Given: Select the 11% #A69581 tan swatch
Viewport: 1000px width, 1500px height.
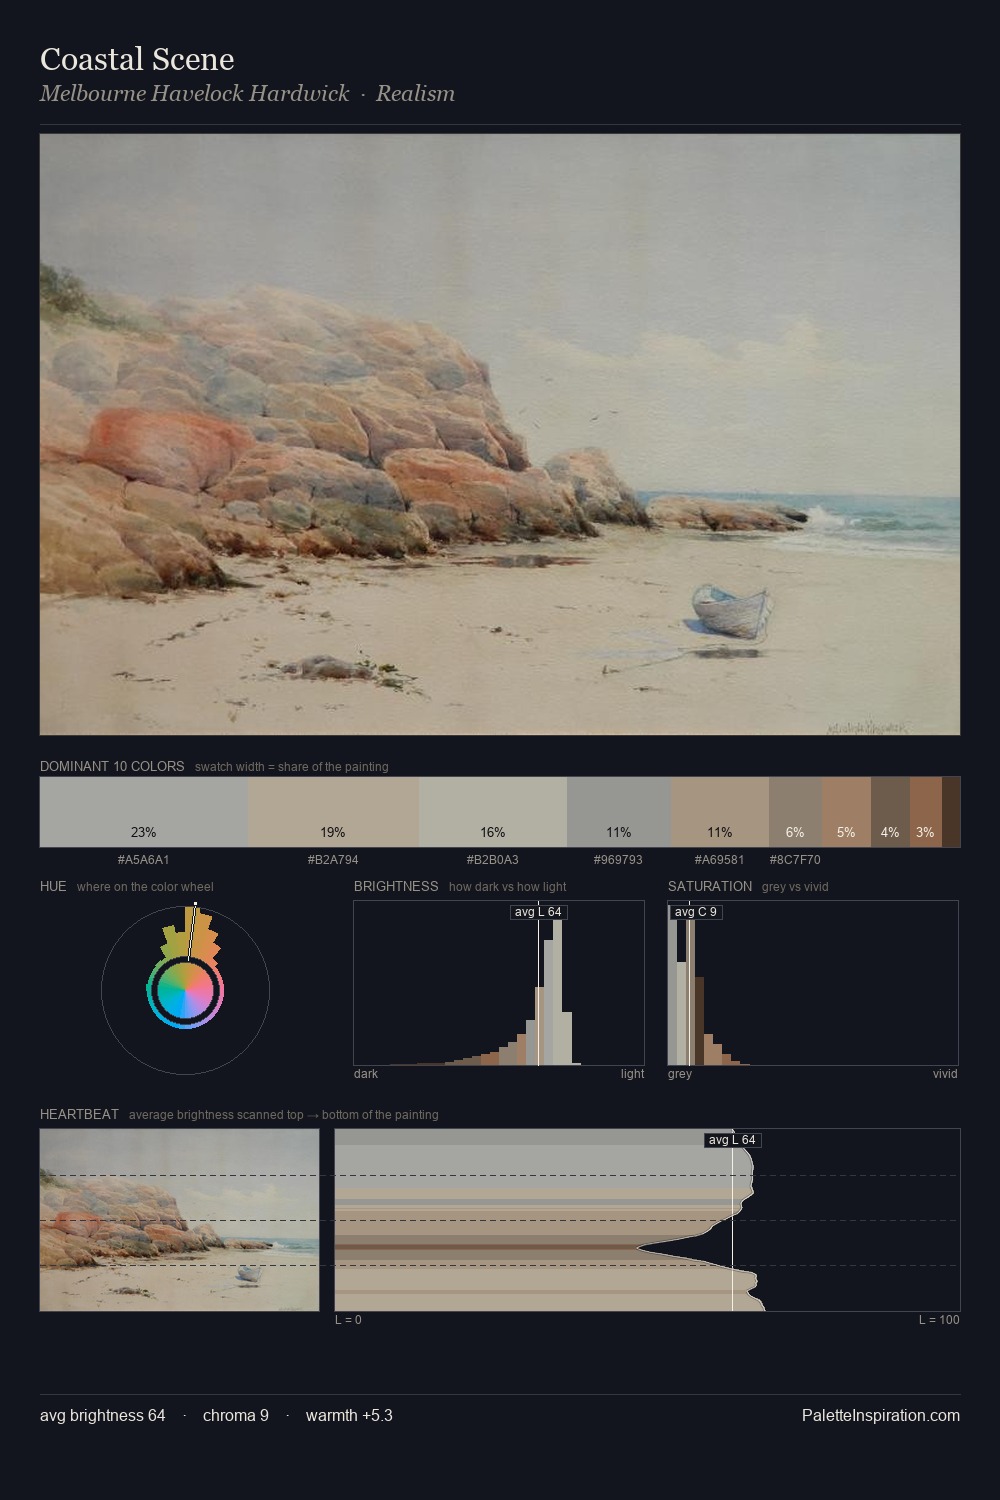Looking at the screenshot, I should click(x=719, y=812).
